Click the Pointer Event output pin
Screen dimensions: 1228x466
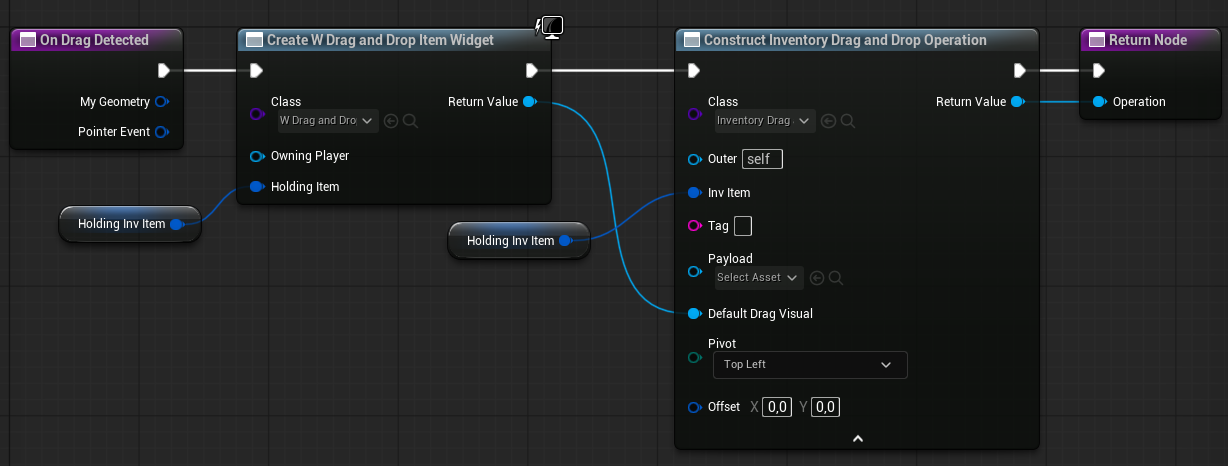pyautogui.click(x=162, y=132)
